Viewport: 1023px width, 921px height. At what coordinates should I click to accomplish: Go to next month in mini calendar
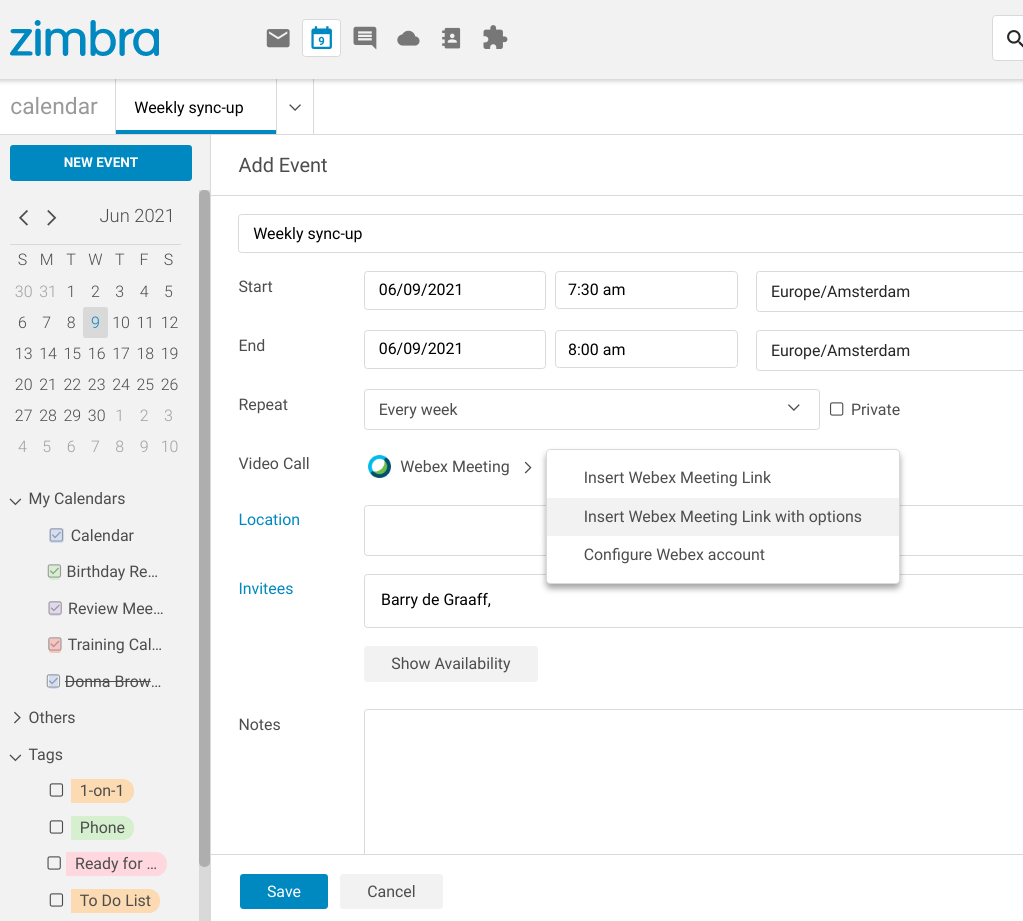pos(52,217)
